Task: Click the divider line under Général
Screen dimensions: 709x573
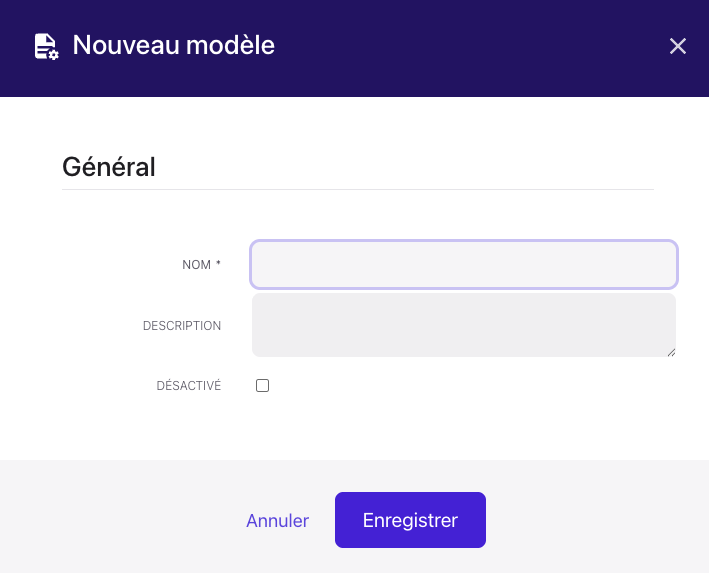Action: [x=358, y=189]
